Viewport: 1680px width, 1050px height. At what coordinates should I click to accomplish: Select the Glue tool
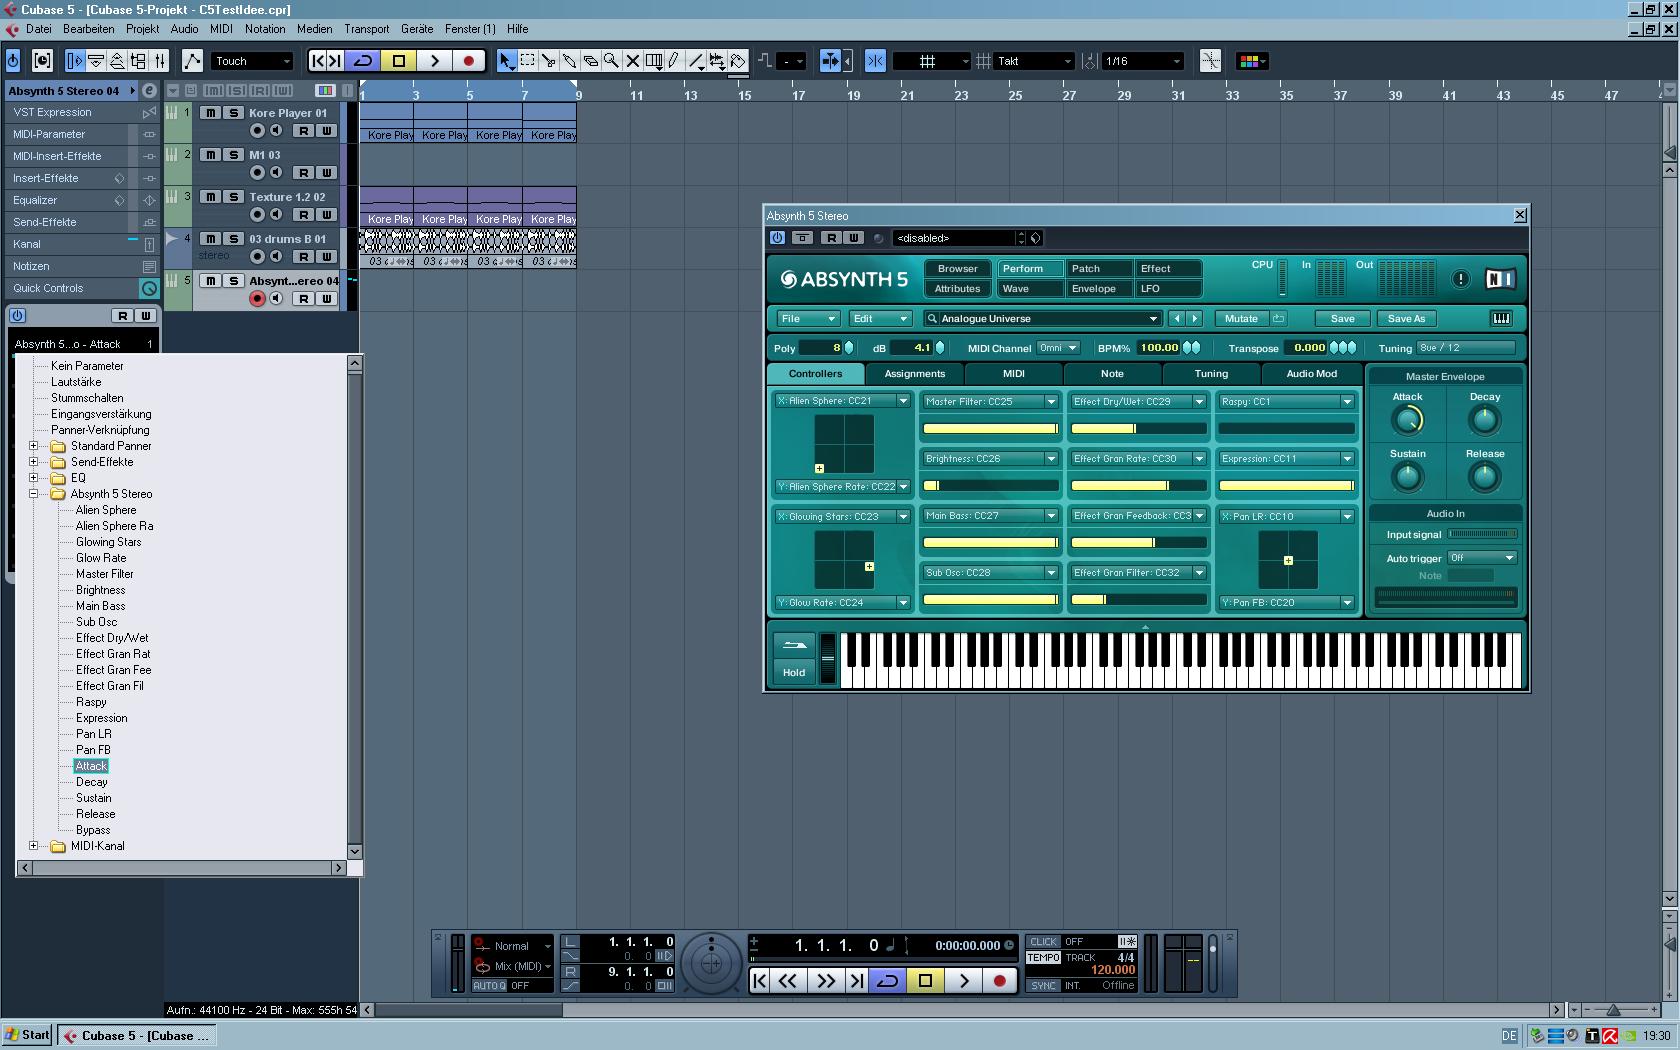pyautogui.click(x=569, y=61)
